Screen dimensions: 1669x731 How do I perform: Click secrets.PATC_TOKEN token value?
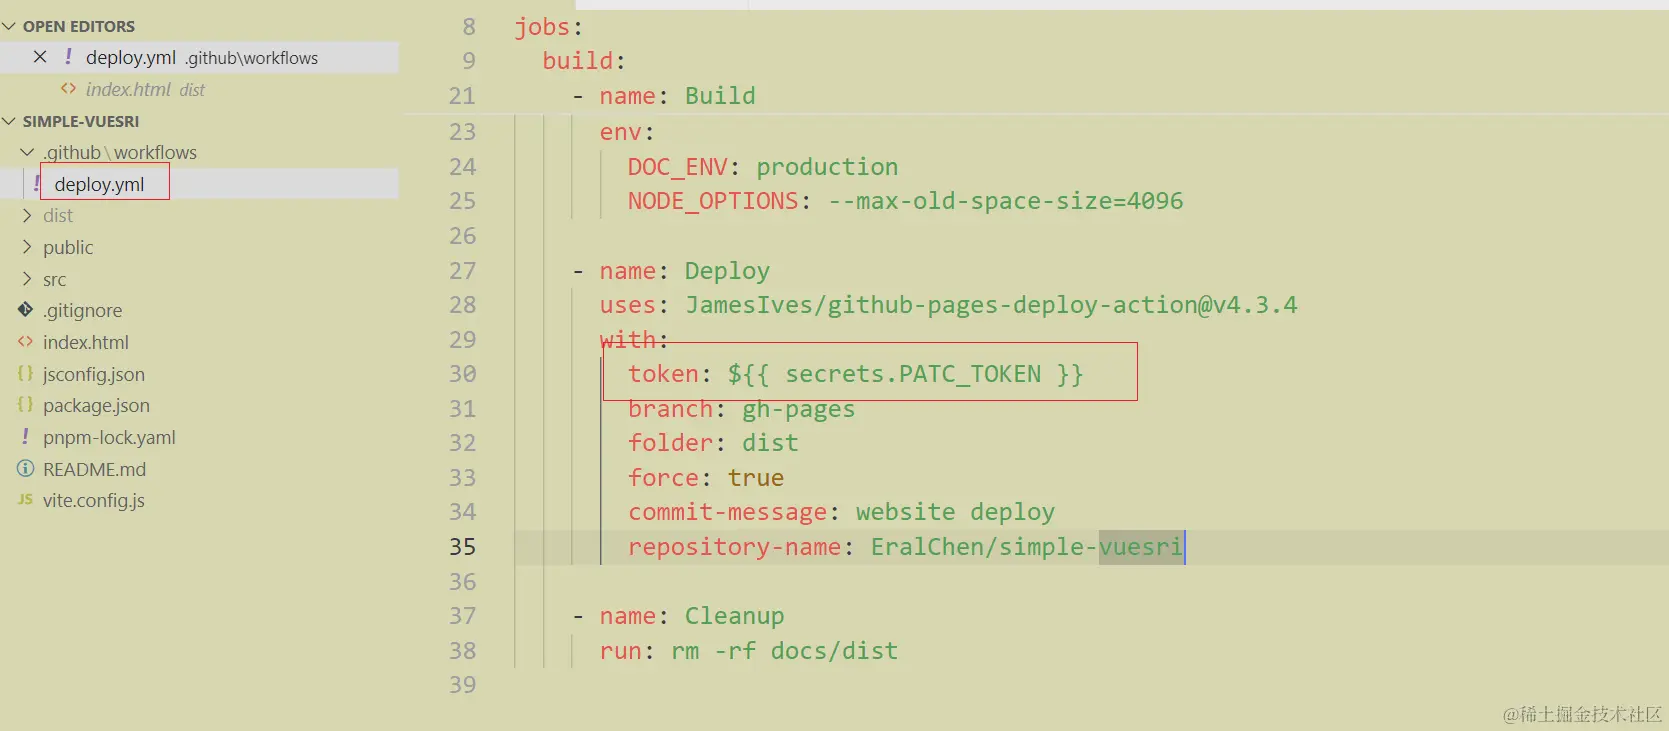point(906,374)
